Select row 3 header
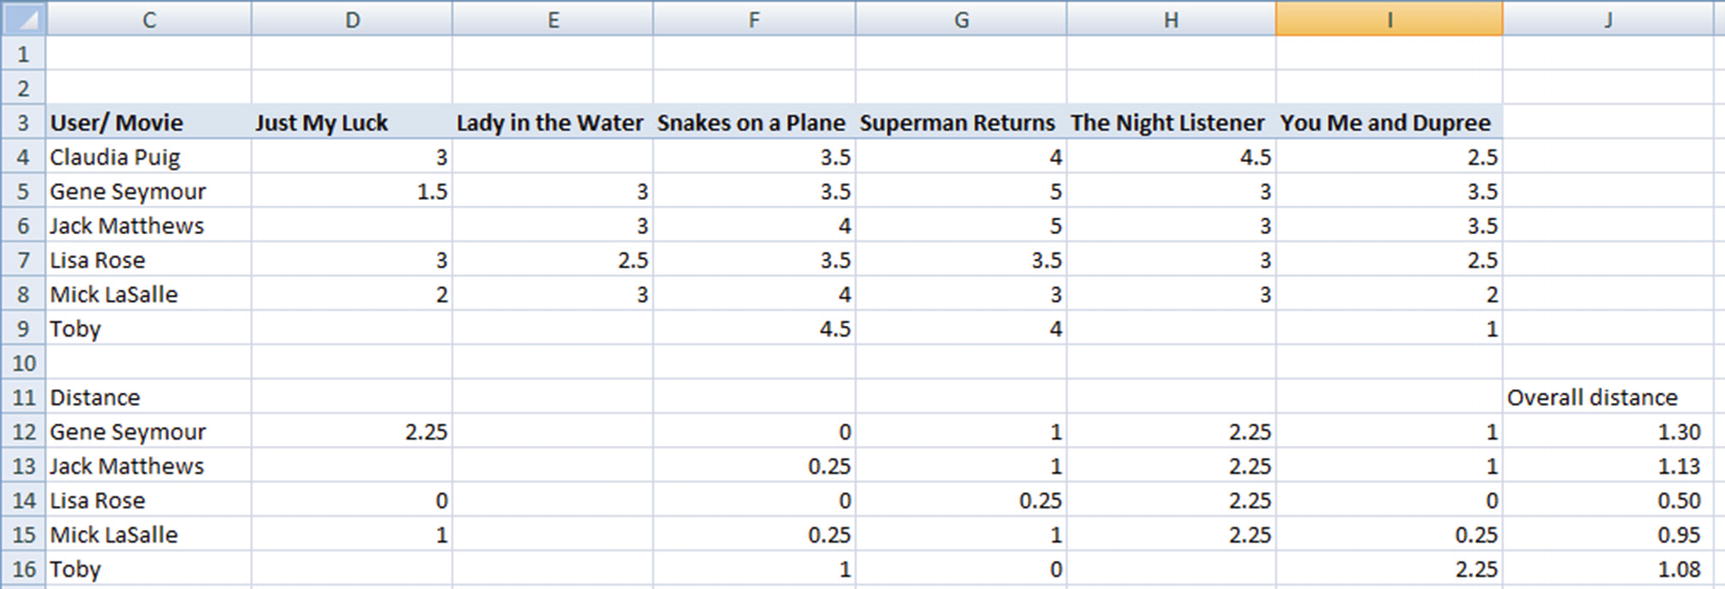1725x589 pixels. tap(23, 123)
